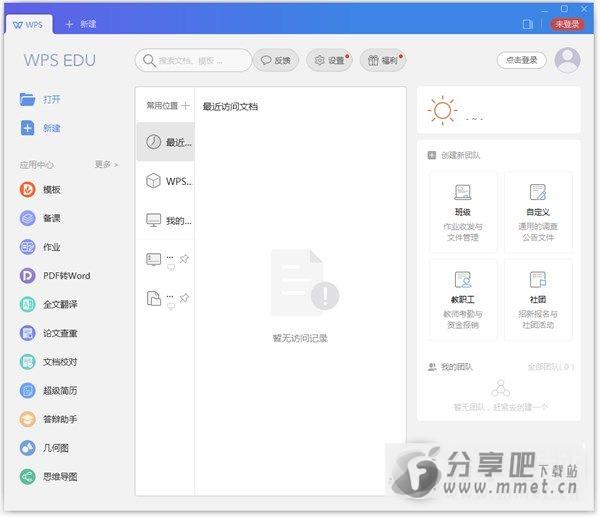Click 创建新团队 header
Screen dimensions: 600x517
click(x=453, y=155)
